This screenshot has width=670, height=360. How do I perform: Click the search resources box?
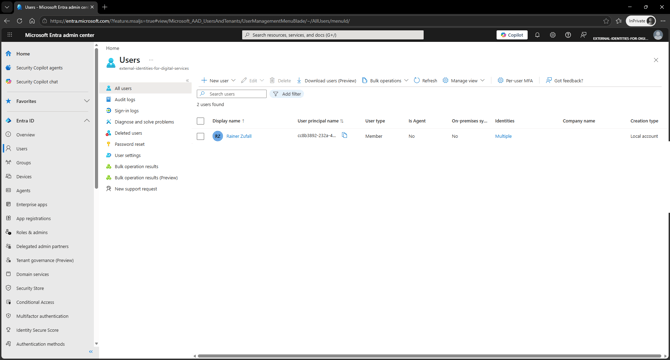[333, 35]
